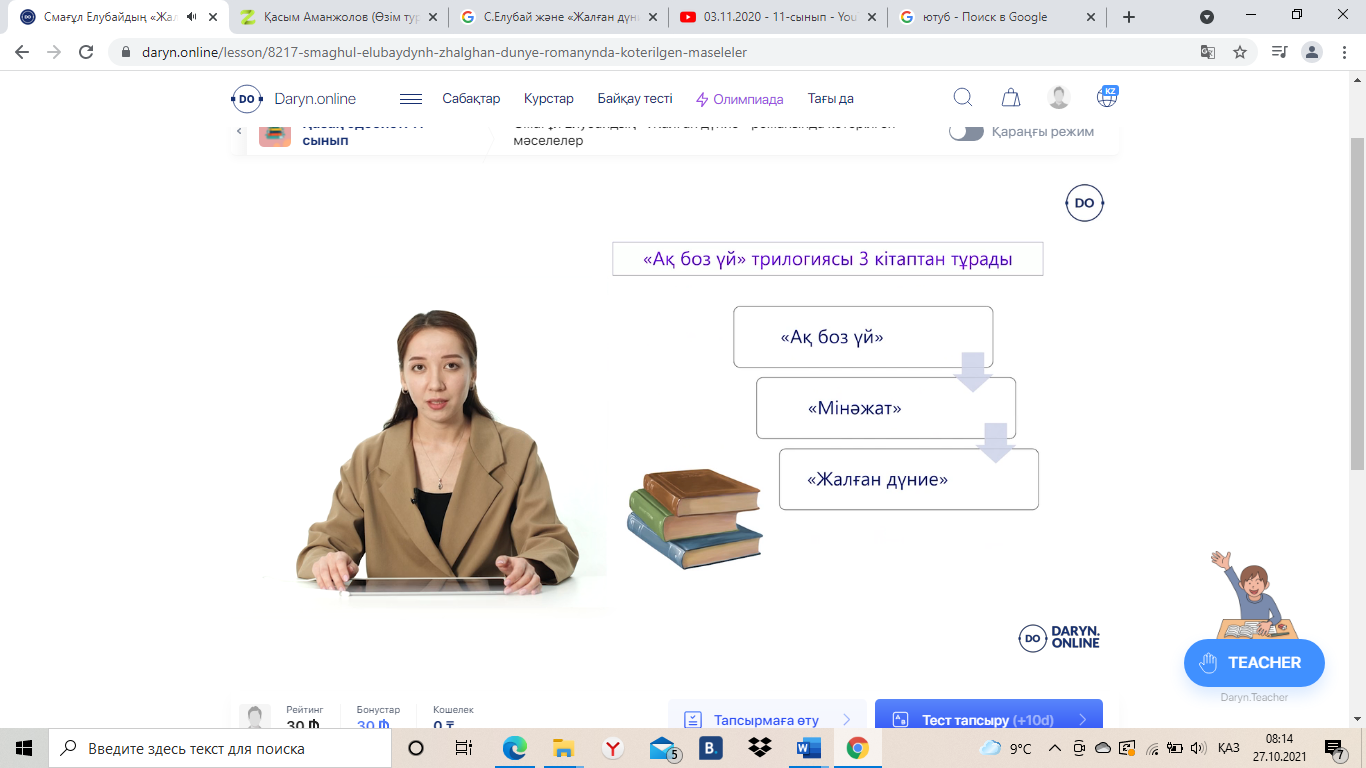This screenshot has height=768, width=1366.
Task: Toggle Қараңғы режим dark mode switch
Action: point(966,131)
